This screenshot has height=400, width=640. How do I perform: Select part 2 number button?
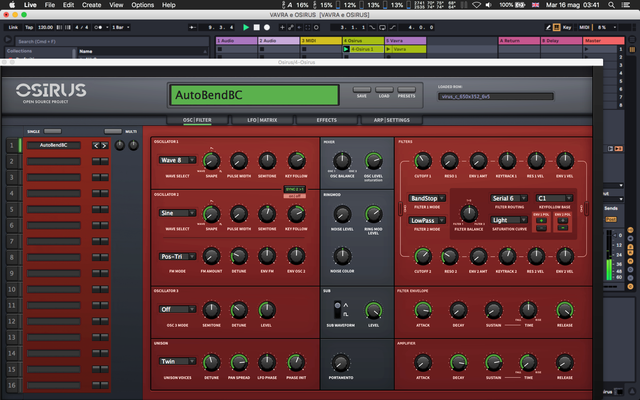tap(12, 161)
